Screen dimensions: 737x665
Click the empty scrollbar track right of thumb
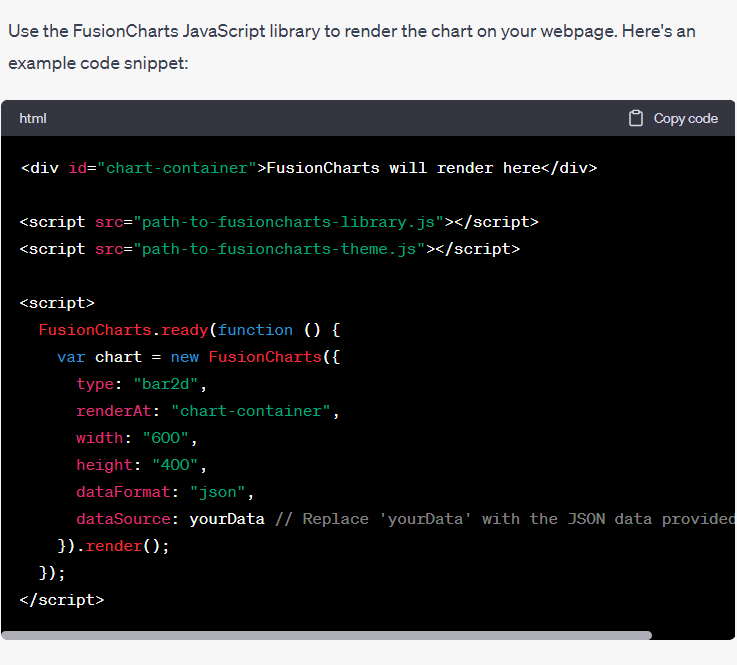[692, 635]
